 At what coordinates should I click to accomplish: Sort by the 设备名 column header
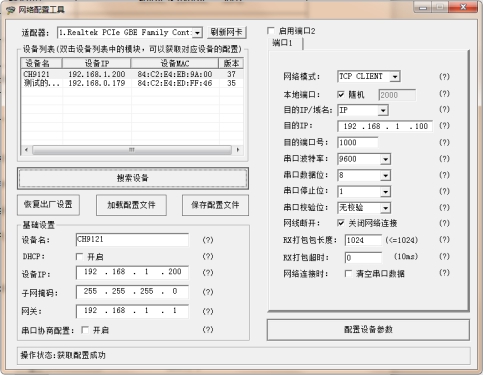[x=41, y=63]
